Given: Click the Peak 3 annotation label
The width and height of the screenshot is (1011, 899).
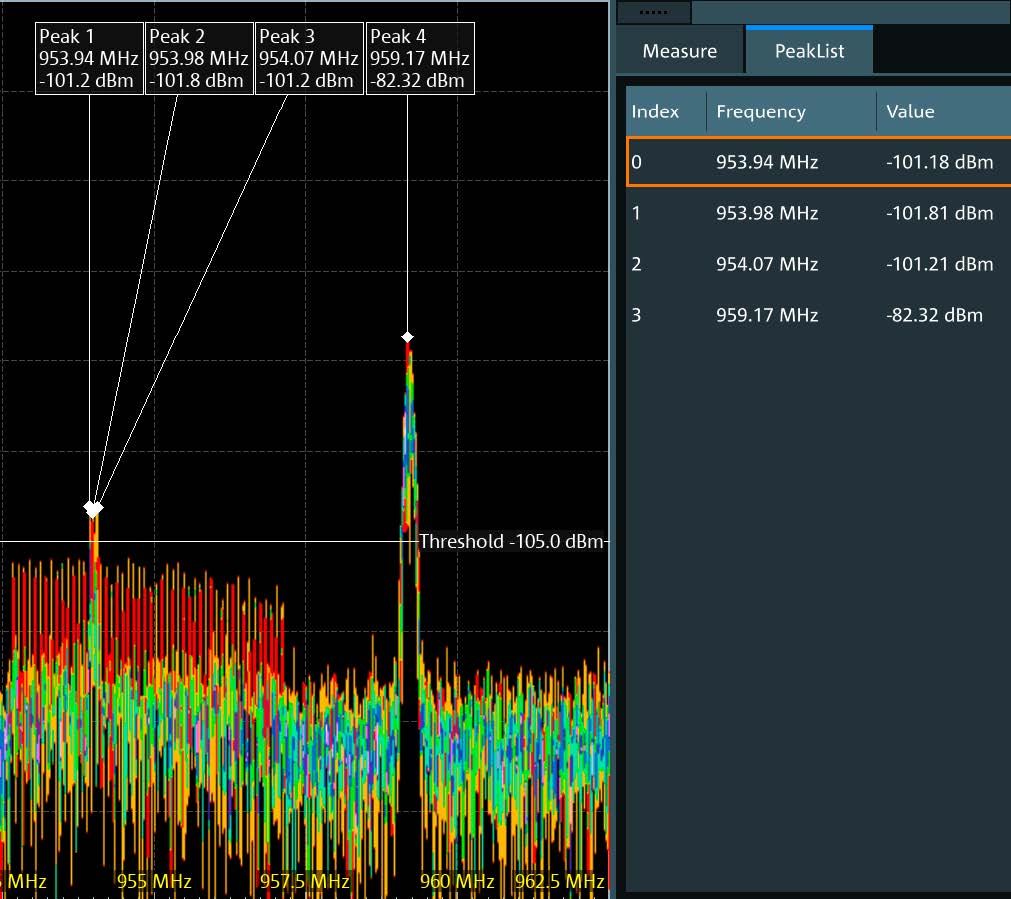Looking at the screenshot, I should click(309, 59).
